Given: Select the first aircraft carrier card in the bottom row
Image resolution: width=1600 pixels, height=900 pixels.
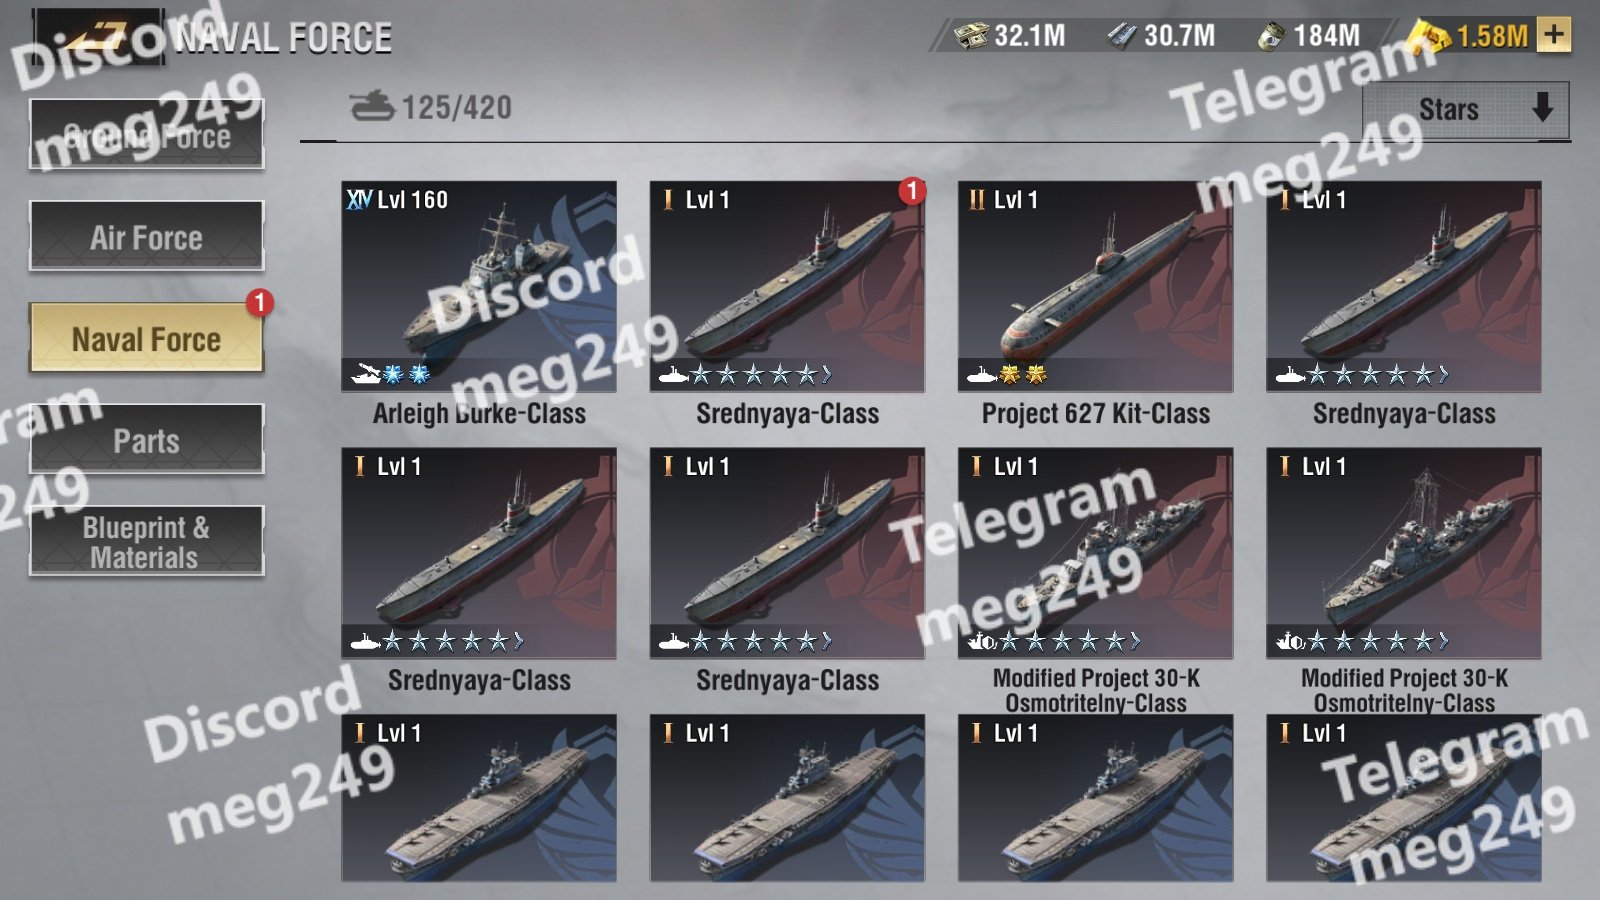Looking at the screenshot, I should click(479, 798).
